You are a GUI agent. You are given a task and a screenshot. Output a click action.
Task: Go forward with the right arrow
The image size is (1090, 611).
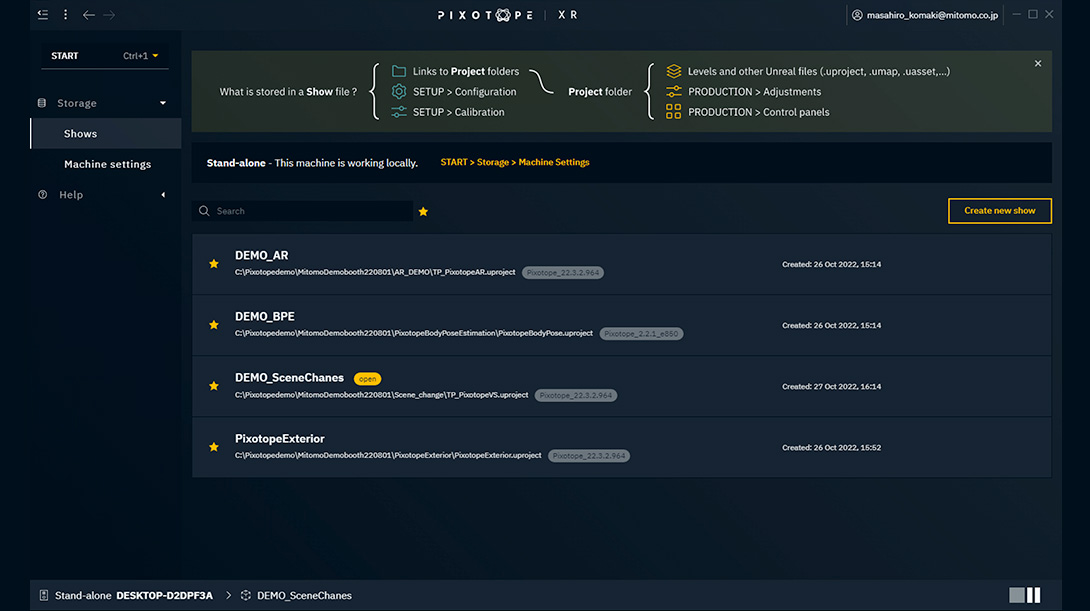tap(109, 15)
